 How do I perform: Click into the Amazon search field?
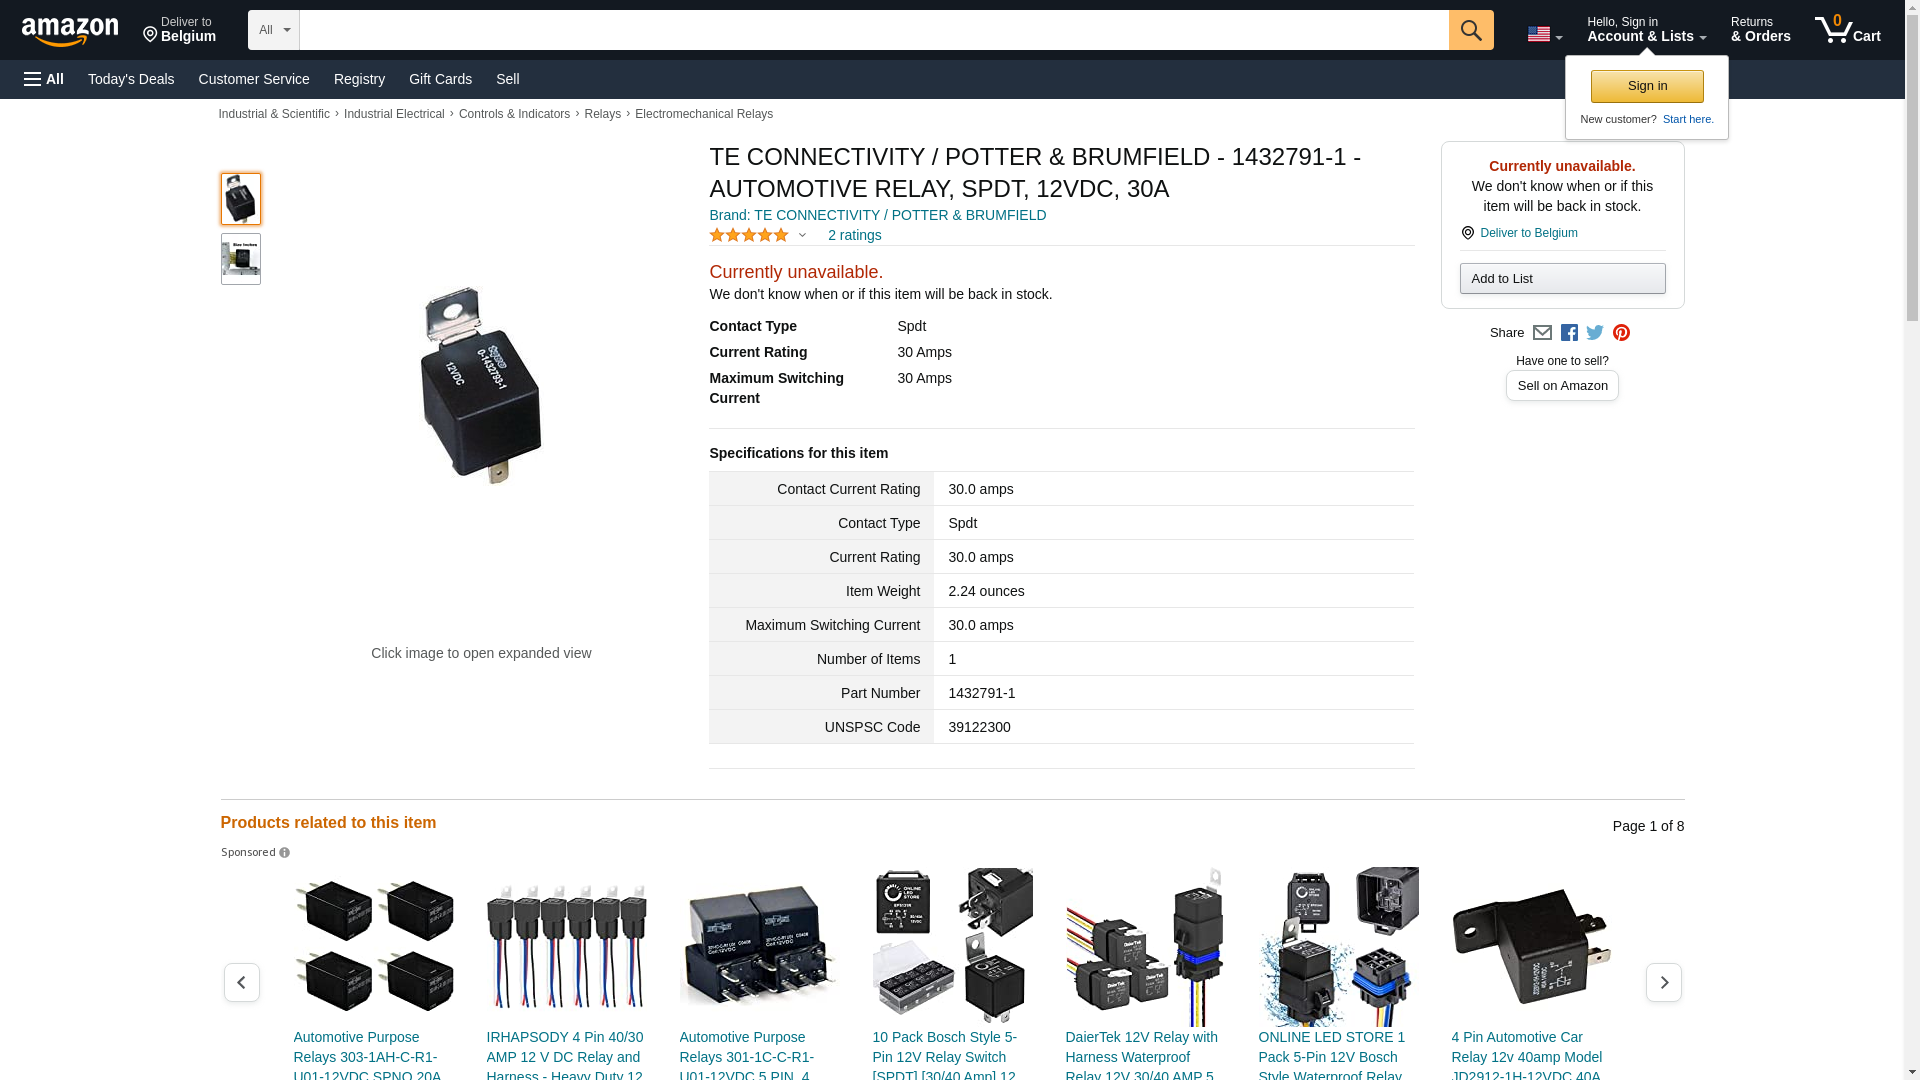pos(873,30)
